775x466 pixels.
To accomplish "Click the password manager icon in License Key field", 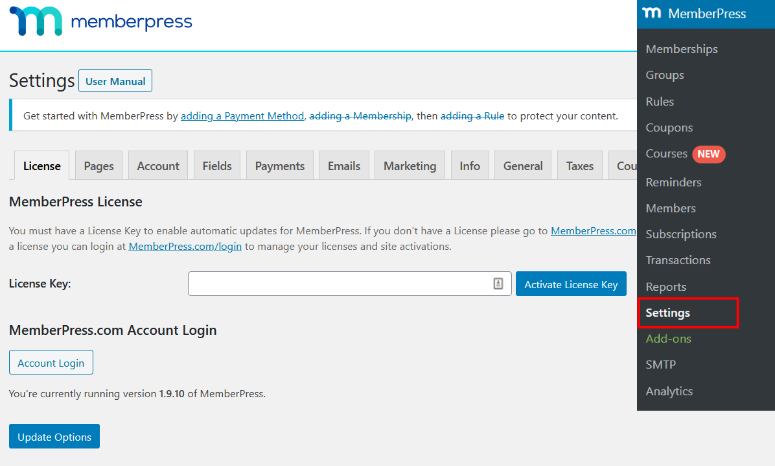I will click(x=498, y=283).
